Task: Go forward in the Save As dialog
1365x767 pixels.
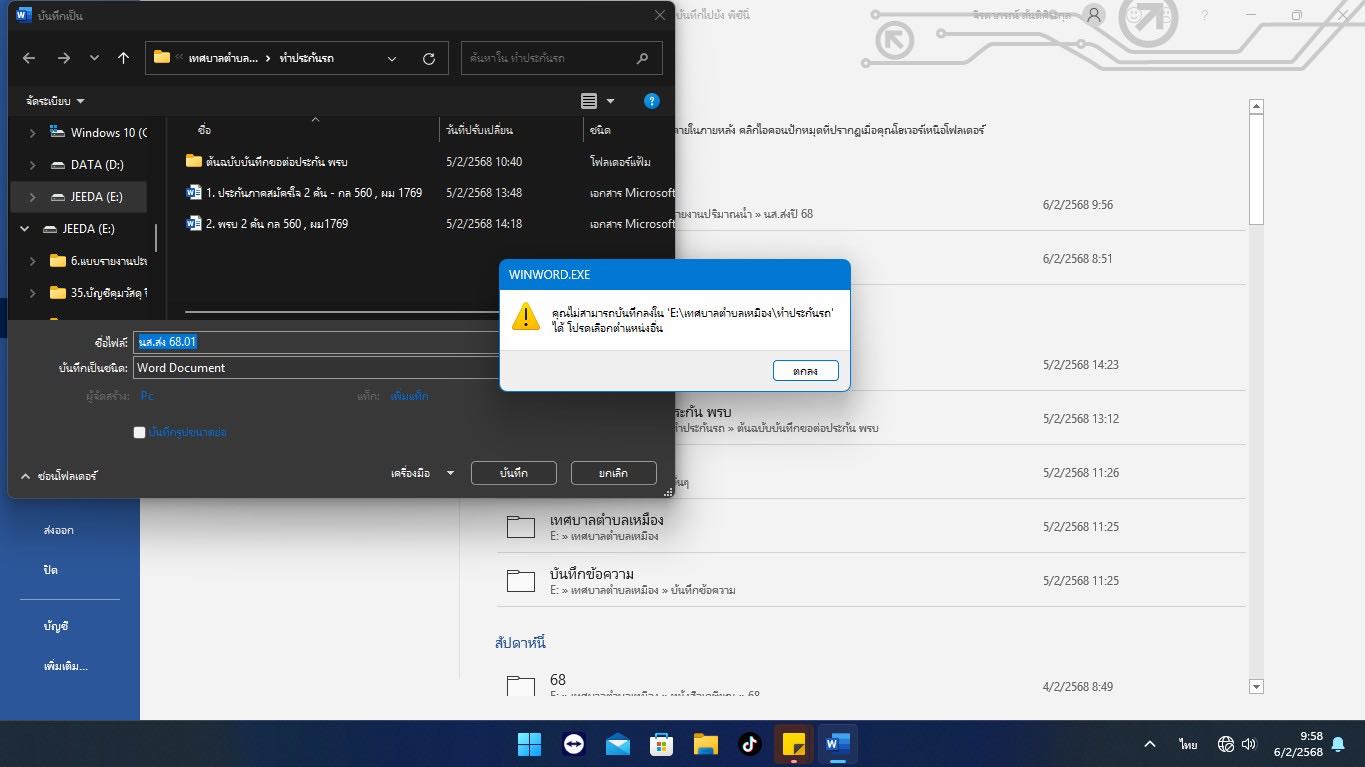Action: click(x=63, y=58)
